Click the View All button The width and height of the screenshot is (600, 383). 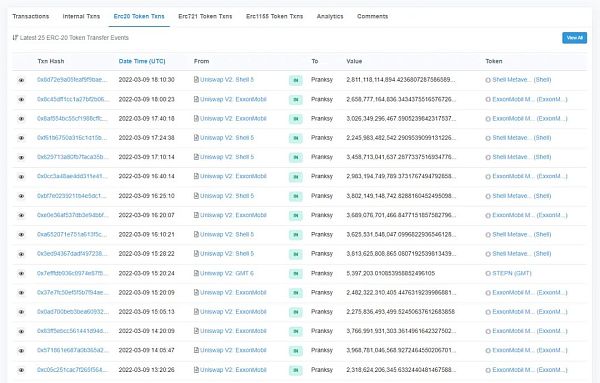(x=574, y=38)
